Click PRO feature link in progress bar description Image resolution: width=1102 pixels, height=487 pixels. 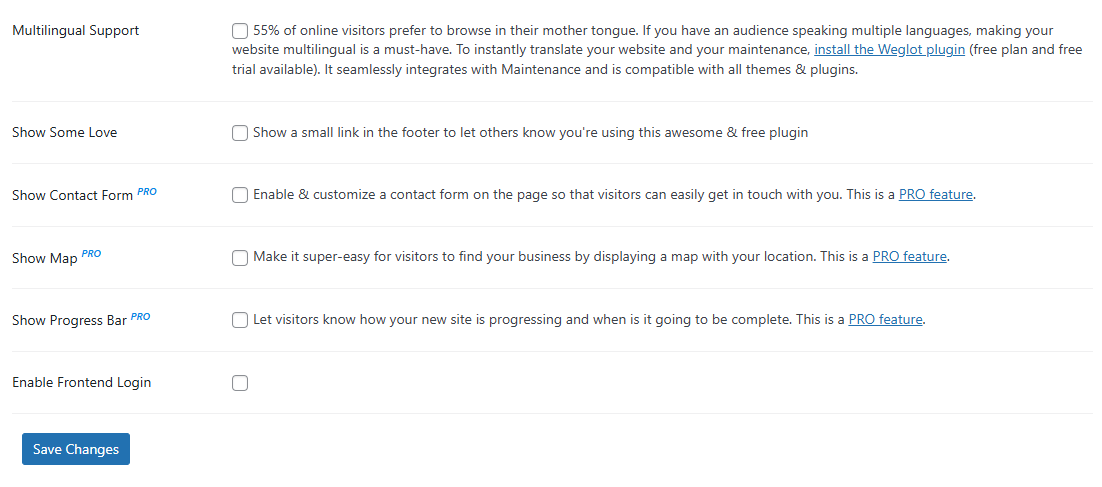(x=885, y=320)
